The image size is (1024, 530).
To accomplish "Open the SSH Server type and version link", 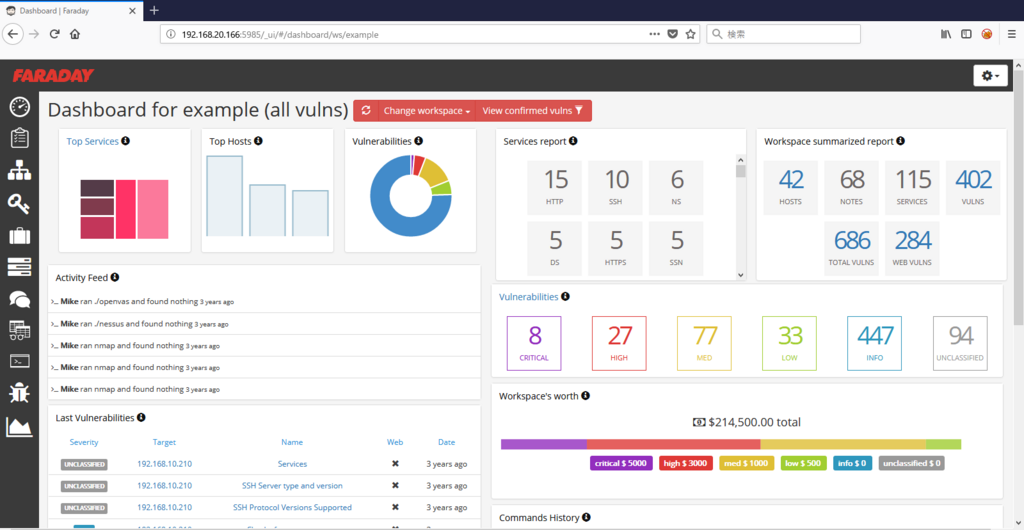I will (292, 486).
